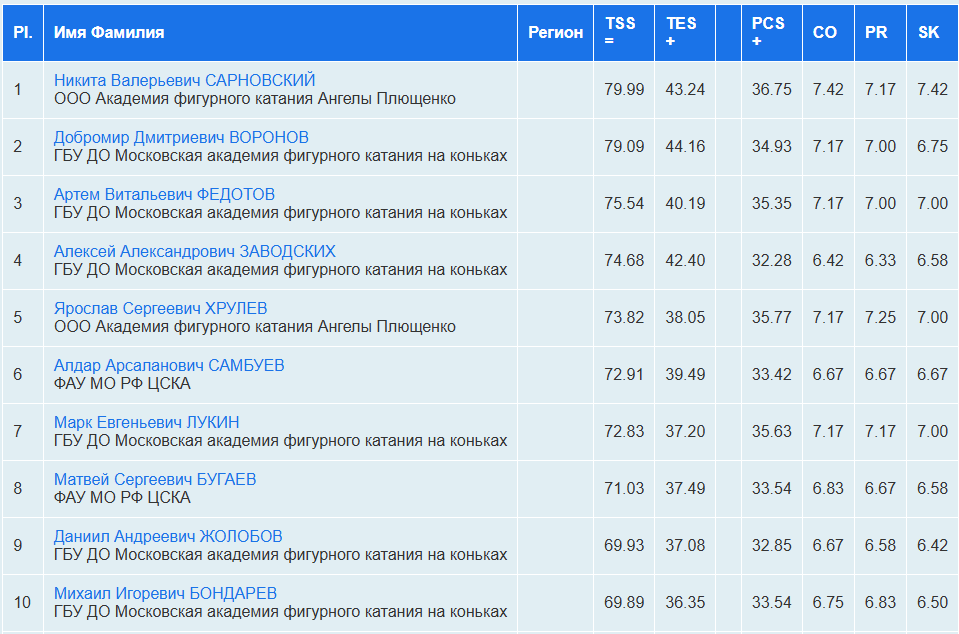Screen dimensions: 959x634
Task: Select TSS value 71.03
Action: 624,488
